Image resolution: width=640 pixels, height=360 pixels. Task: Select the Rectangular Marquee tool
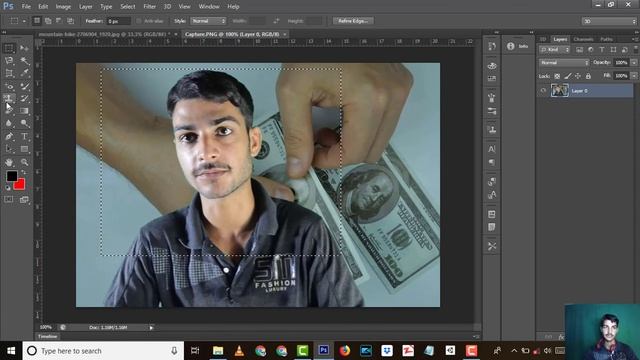[9, 48]
